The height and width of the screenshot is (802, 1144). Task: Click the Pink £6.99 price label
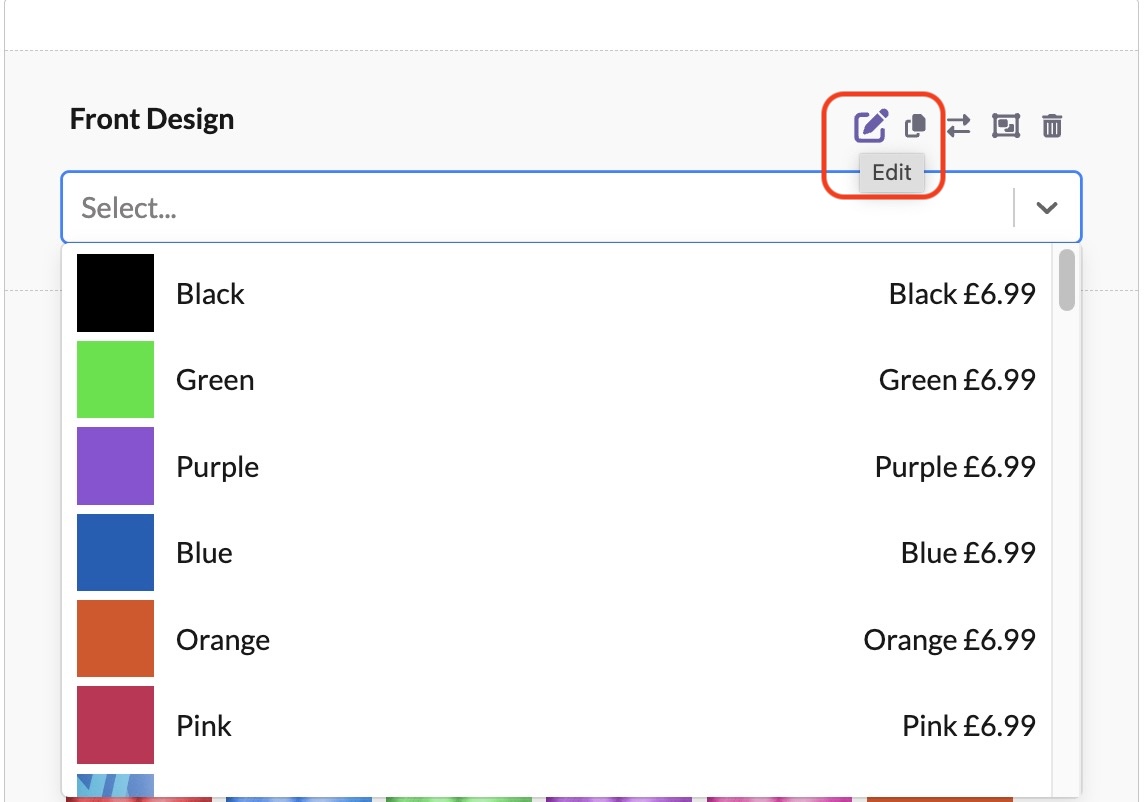[968, 725]
